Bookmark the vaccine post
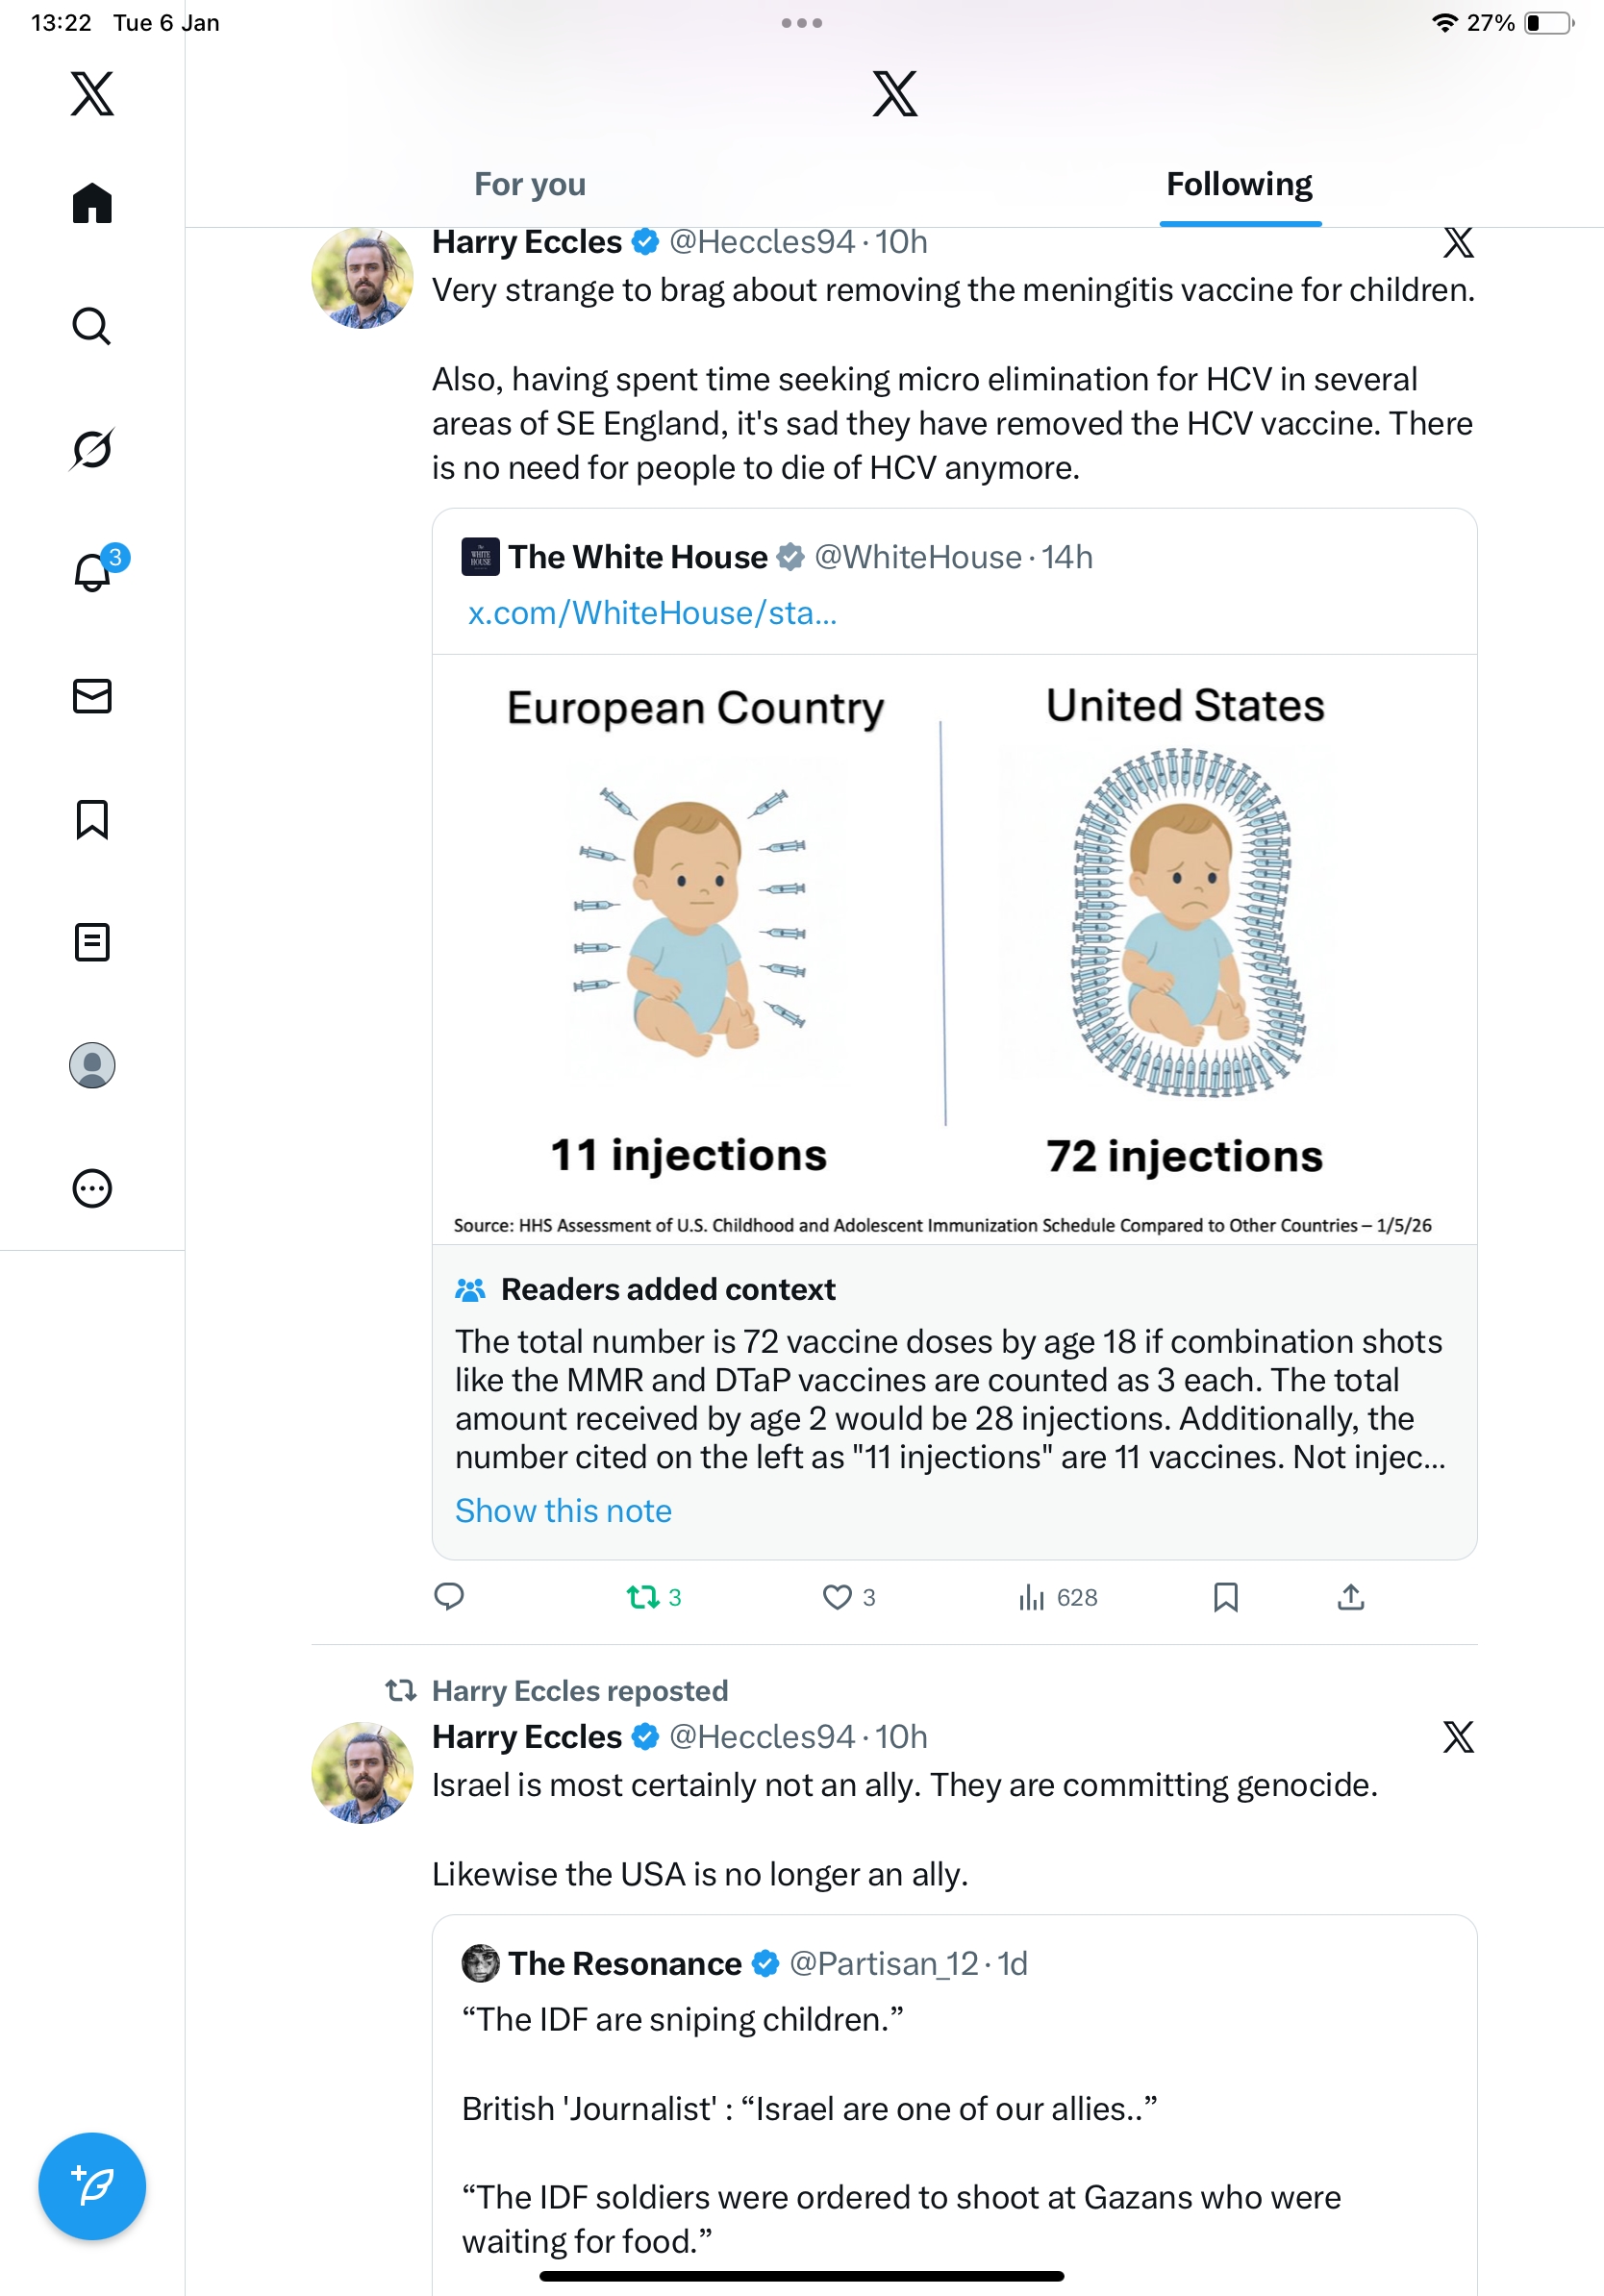The height and width of the screenshot is (2296, 1604). click(x=1225, y=1597)
